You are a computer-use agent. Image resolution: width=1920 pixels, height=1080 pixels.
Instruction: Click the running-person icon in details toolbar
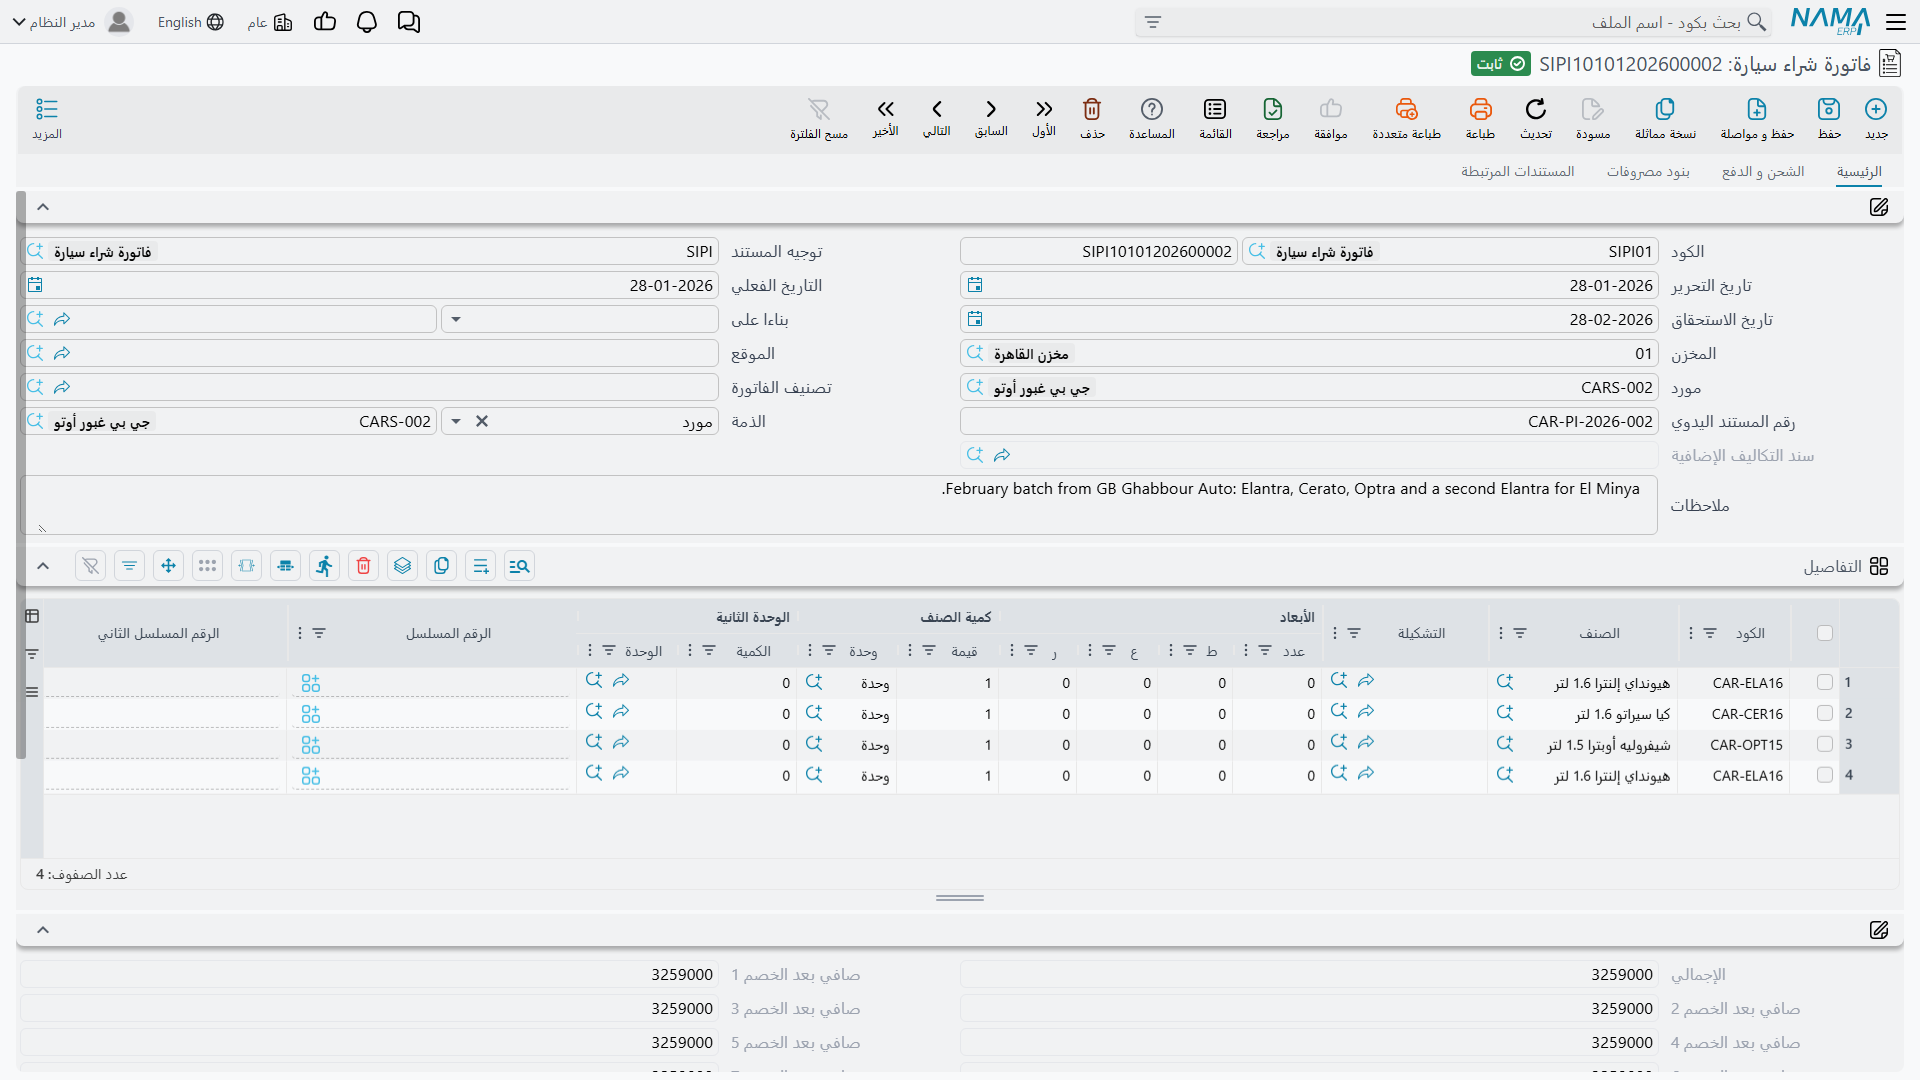click(324, 566)
